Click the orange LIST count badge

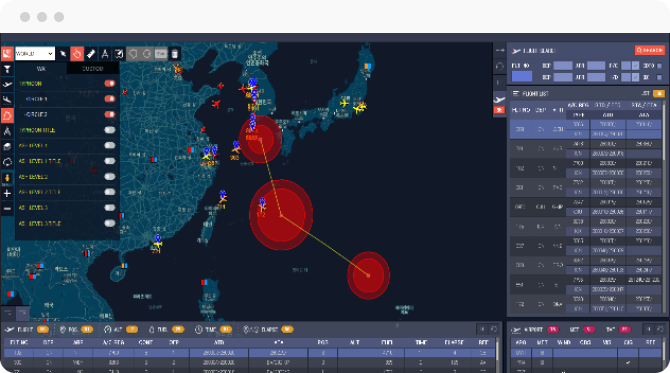658,93
